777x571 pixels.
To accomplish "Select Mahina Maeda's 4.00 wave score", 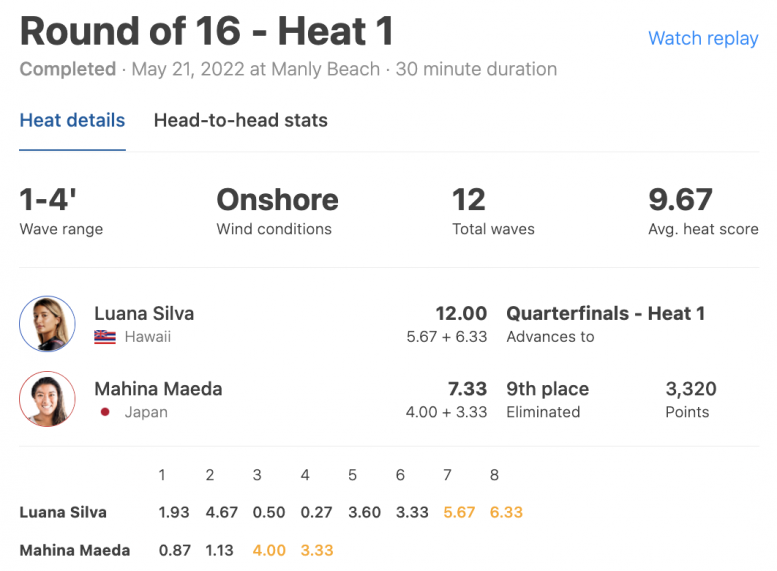I will (x=269, y=550).
